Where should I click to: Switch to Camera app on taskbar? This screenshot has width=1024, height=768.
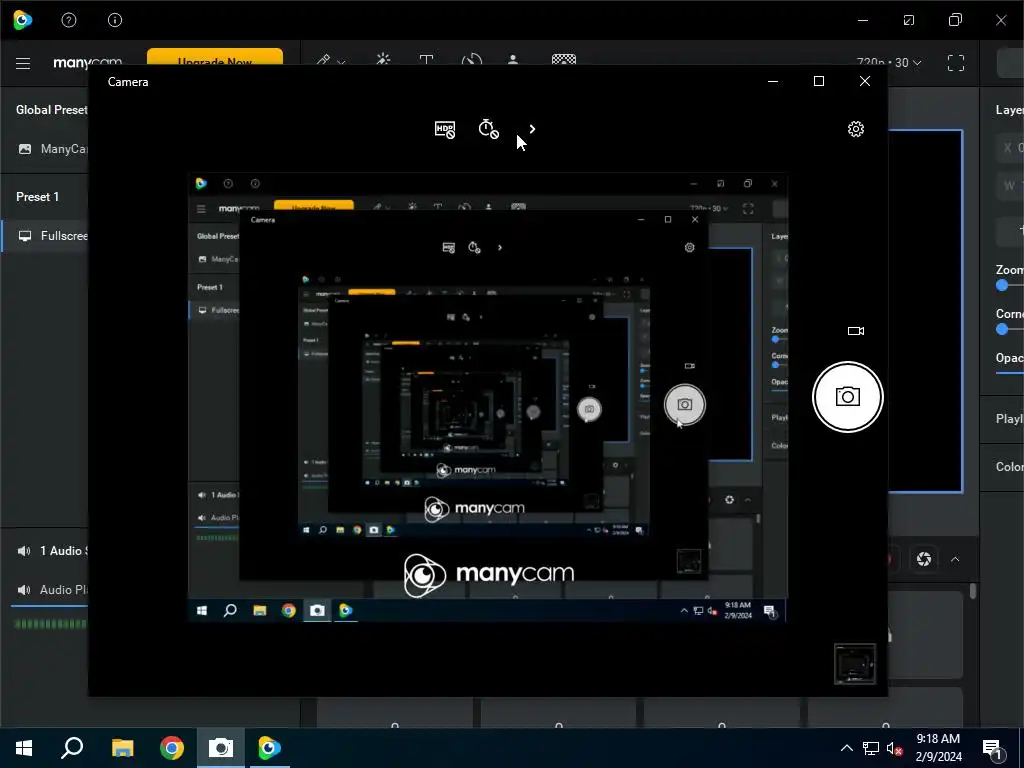221,748
